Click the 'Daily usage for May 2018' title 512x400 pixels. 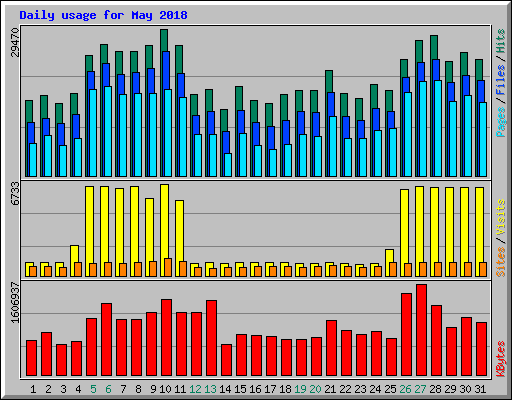point(103,15)
